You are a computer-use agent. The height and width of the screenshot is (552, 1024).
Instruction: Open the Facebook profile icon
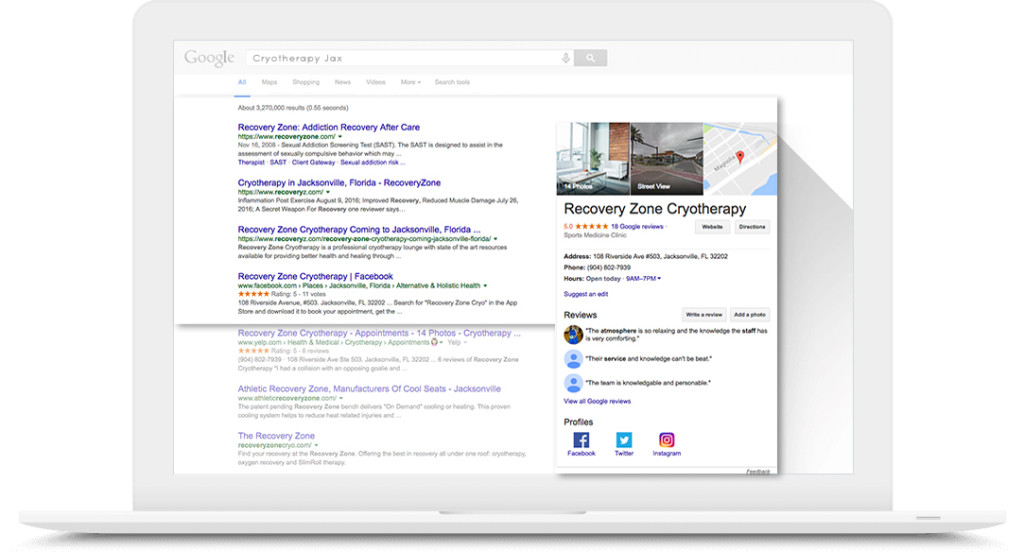581,440
